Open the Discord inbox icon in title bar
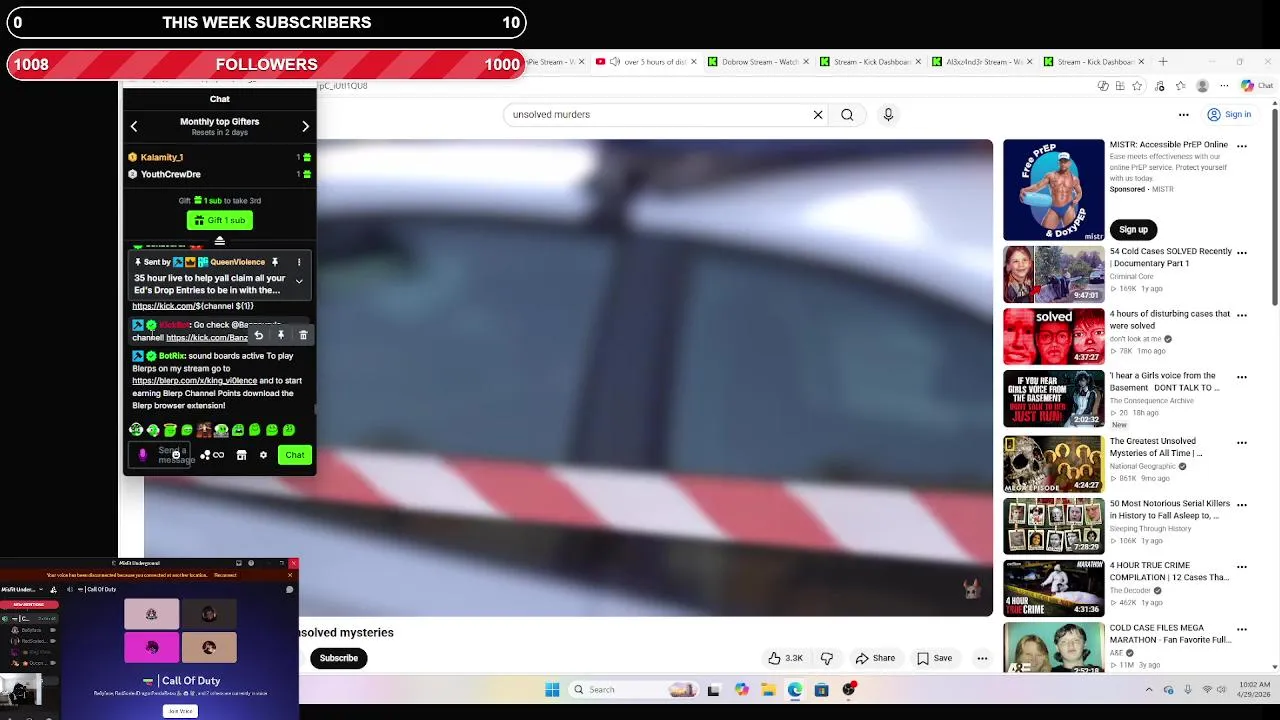This screenshot has width=1280, height=720. tap(238, 563)
